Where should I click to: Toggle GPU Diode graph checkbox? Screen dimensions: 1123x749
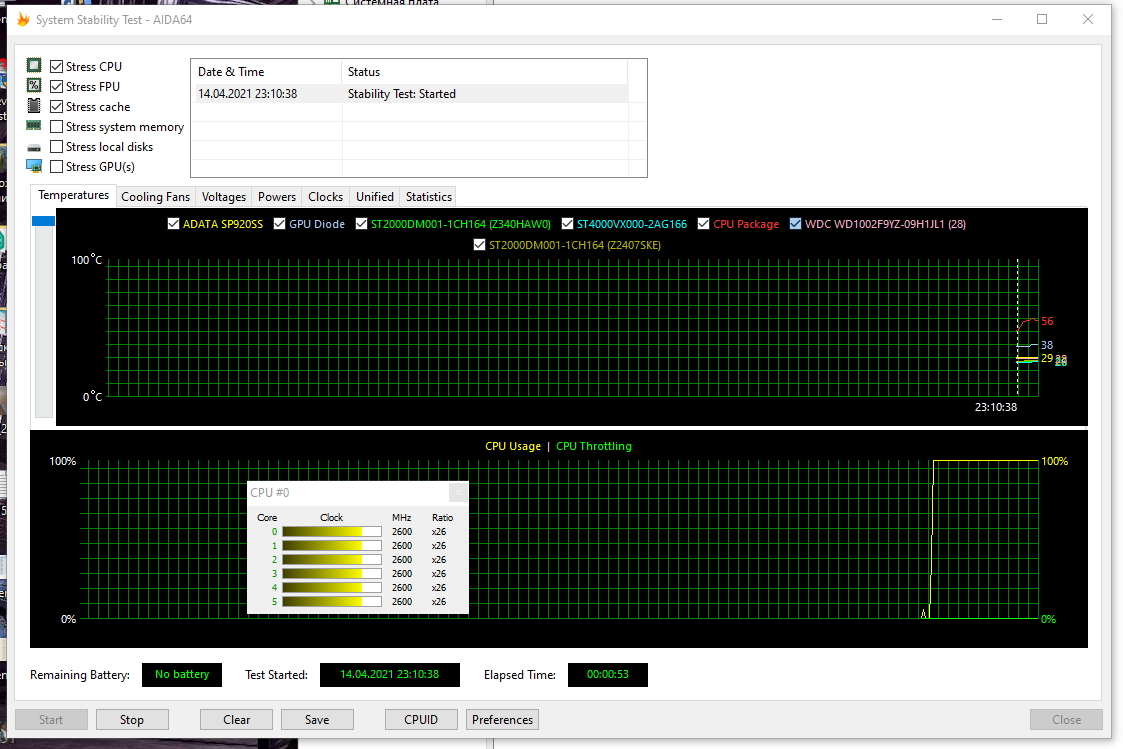[279, 224]
